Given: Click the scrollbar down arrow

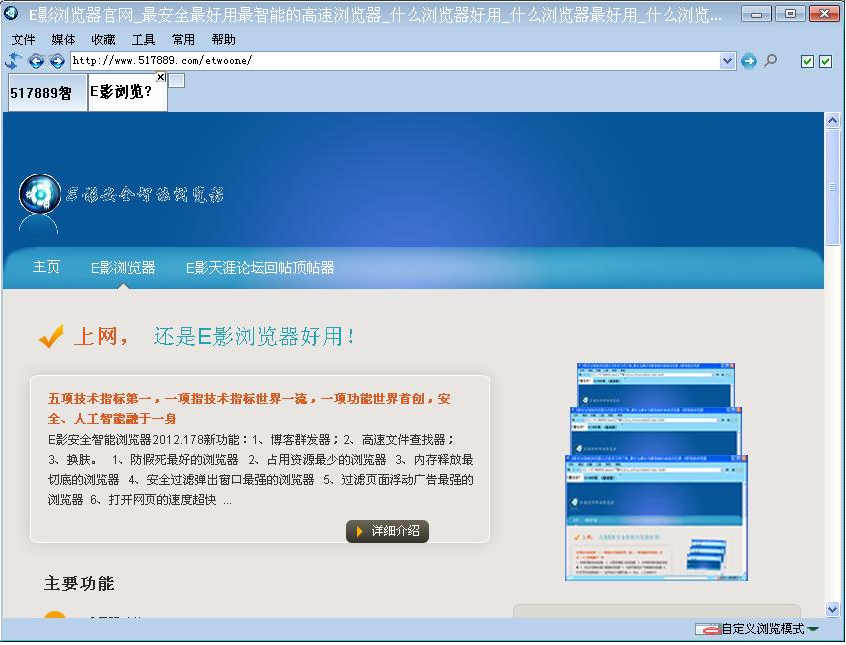Looking at the screenshot, I should tap(832, 609).
